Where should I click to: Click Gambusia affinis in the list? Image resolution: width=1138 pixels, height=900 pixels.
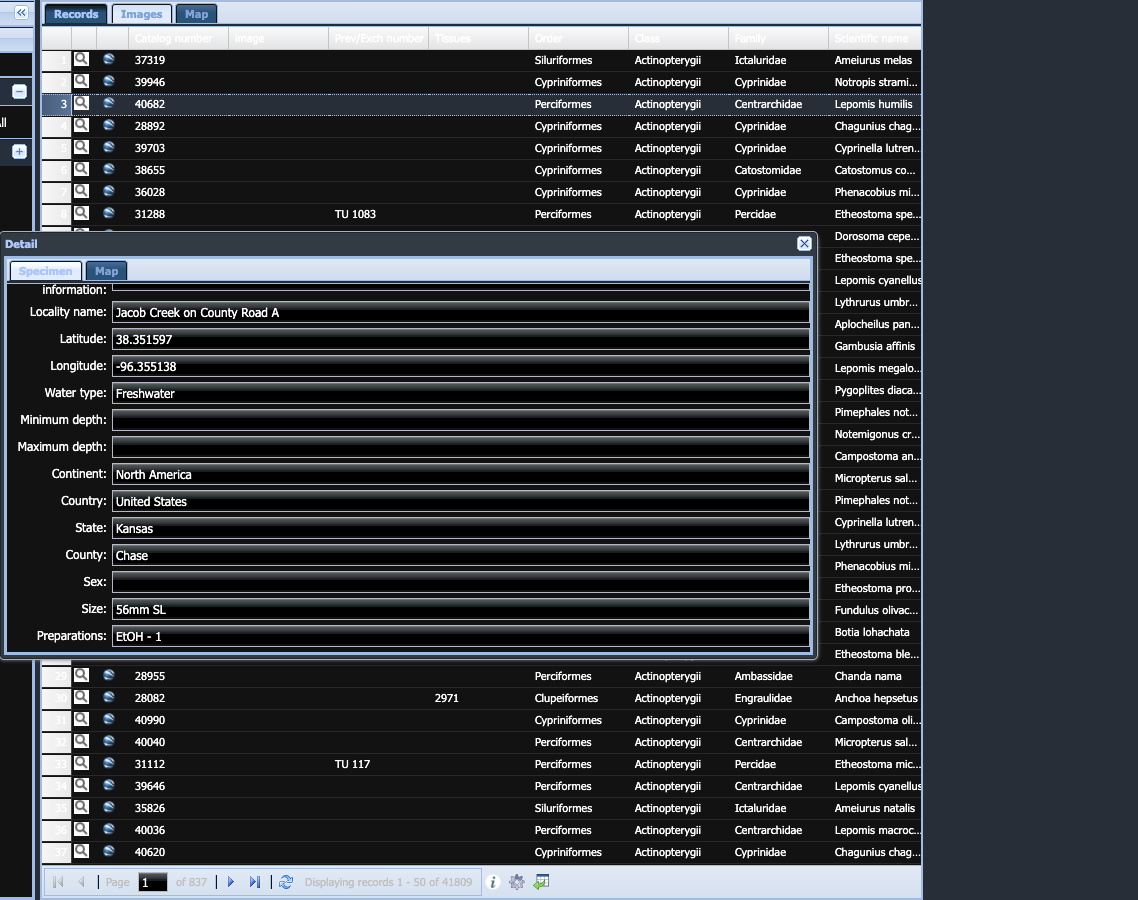(x=875, y=346)
